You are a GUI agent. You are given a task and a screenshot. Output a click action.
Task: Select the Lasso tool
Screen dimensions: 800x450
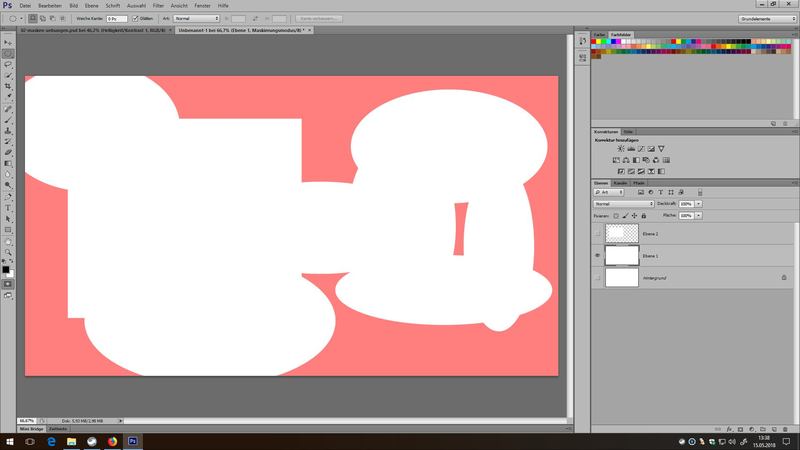click(8, 63)
